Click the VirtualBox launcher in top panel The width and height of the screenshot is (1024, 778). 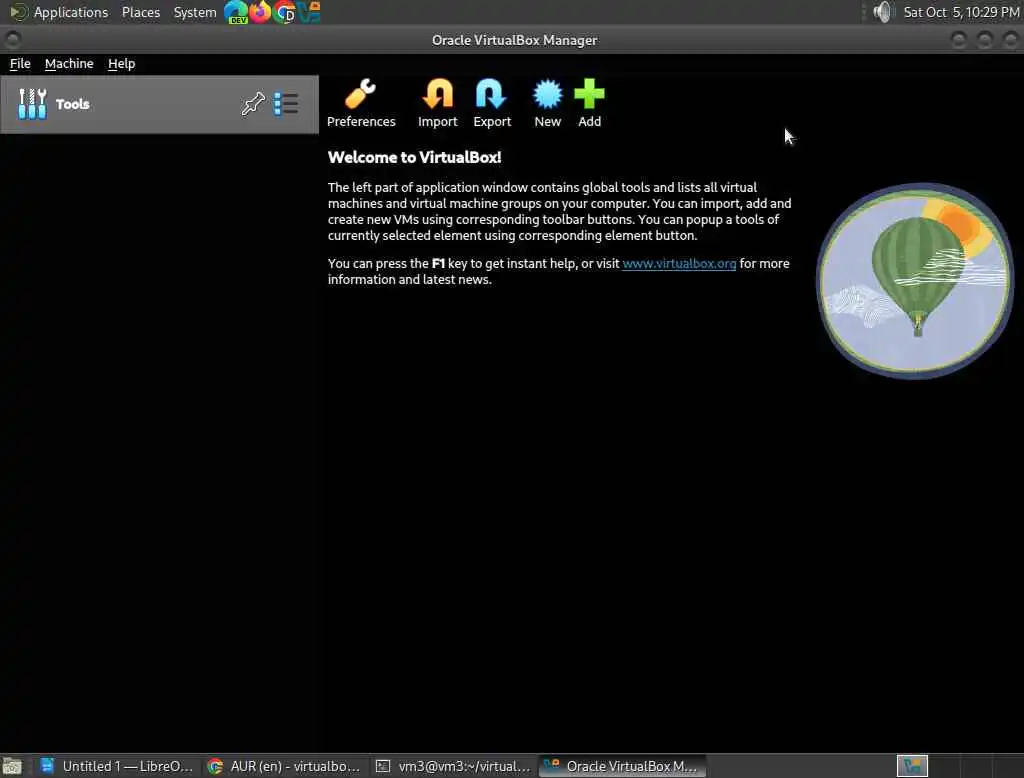pos(309,12)
